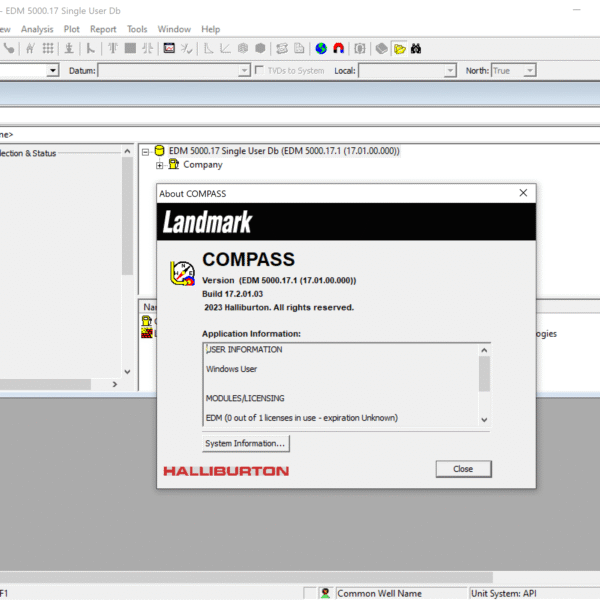This screenshot has height=600, width=600.
Task: Click the System Information button
Action: pyautogui.click(x=246, y=443)
